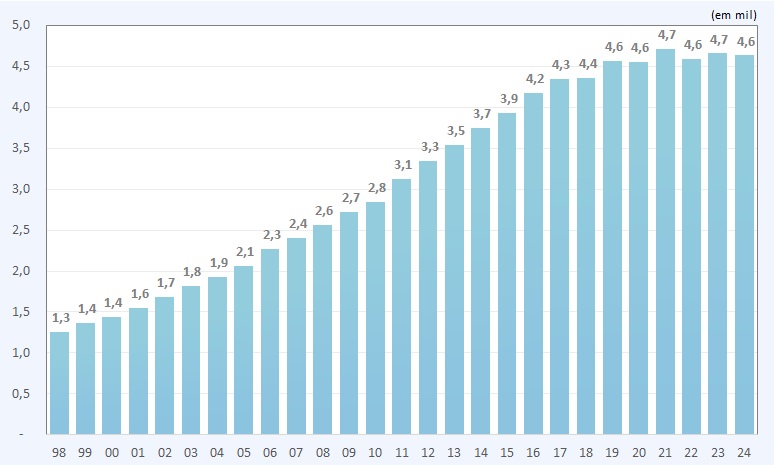Select the 1,6 data label

[140, 294]
